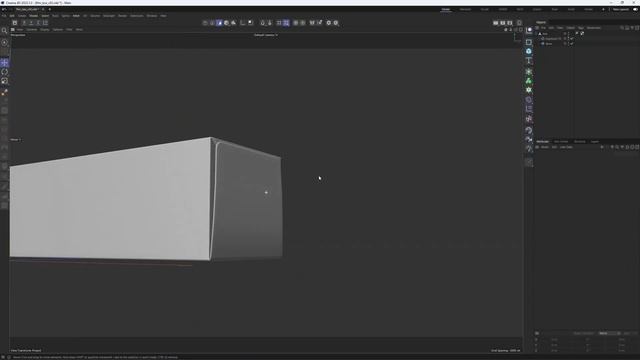
Task: Switch the New Layouts toggle
Action: tap(636, 9)
